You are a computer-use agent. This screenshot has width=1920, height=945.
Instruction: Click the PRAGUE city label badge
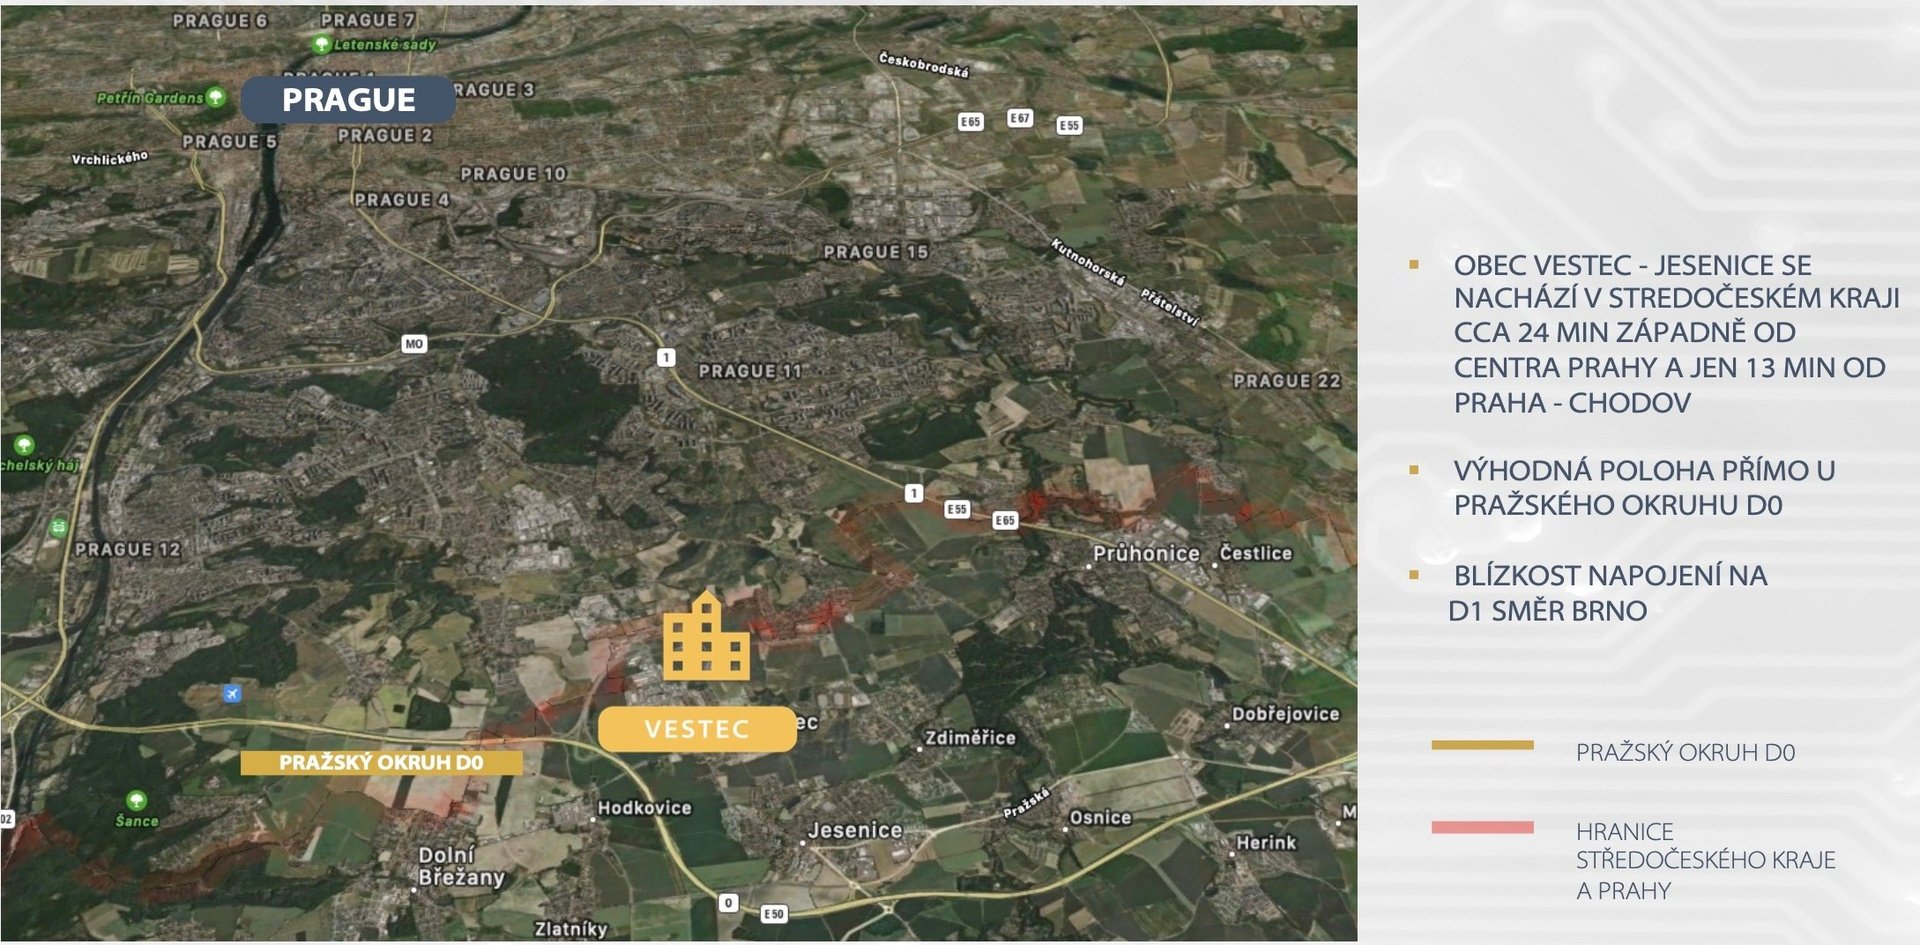348,100
